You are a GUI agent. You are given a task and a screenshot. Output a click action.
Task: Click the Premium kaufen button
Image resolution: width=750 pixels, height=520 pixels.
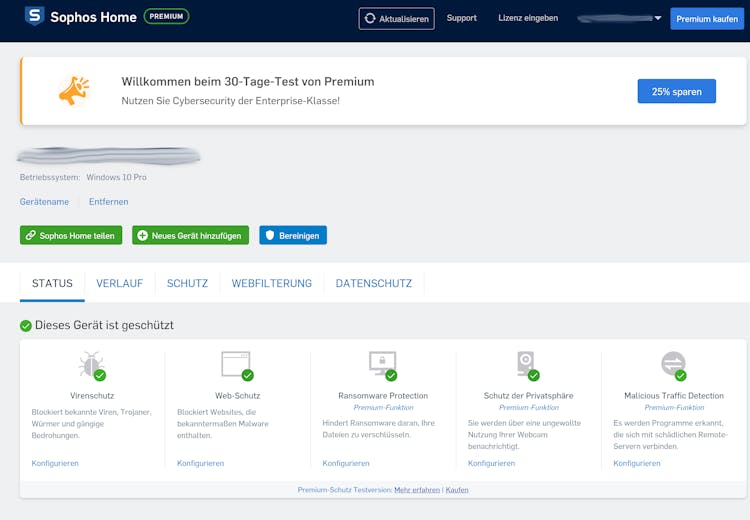pos(707,19)
